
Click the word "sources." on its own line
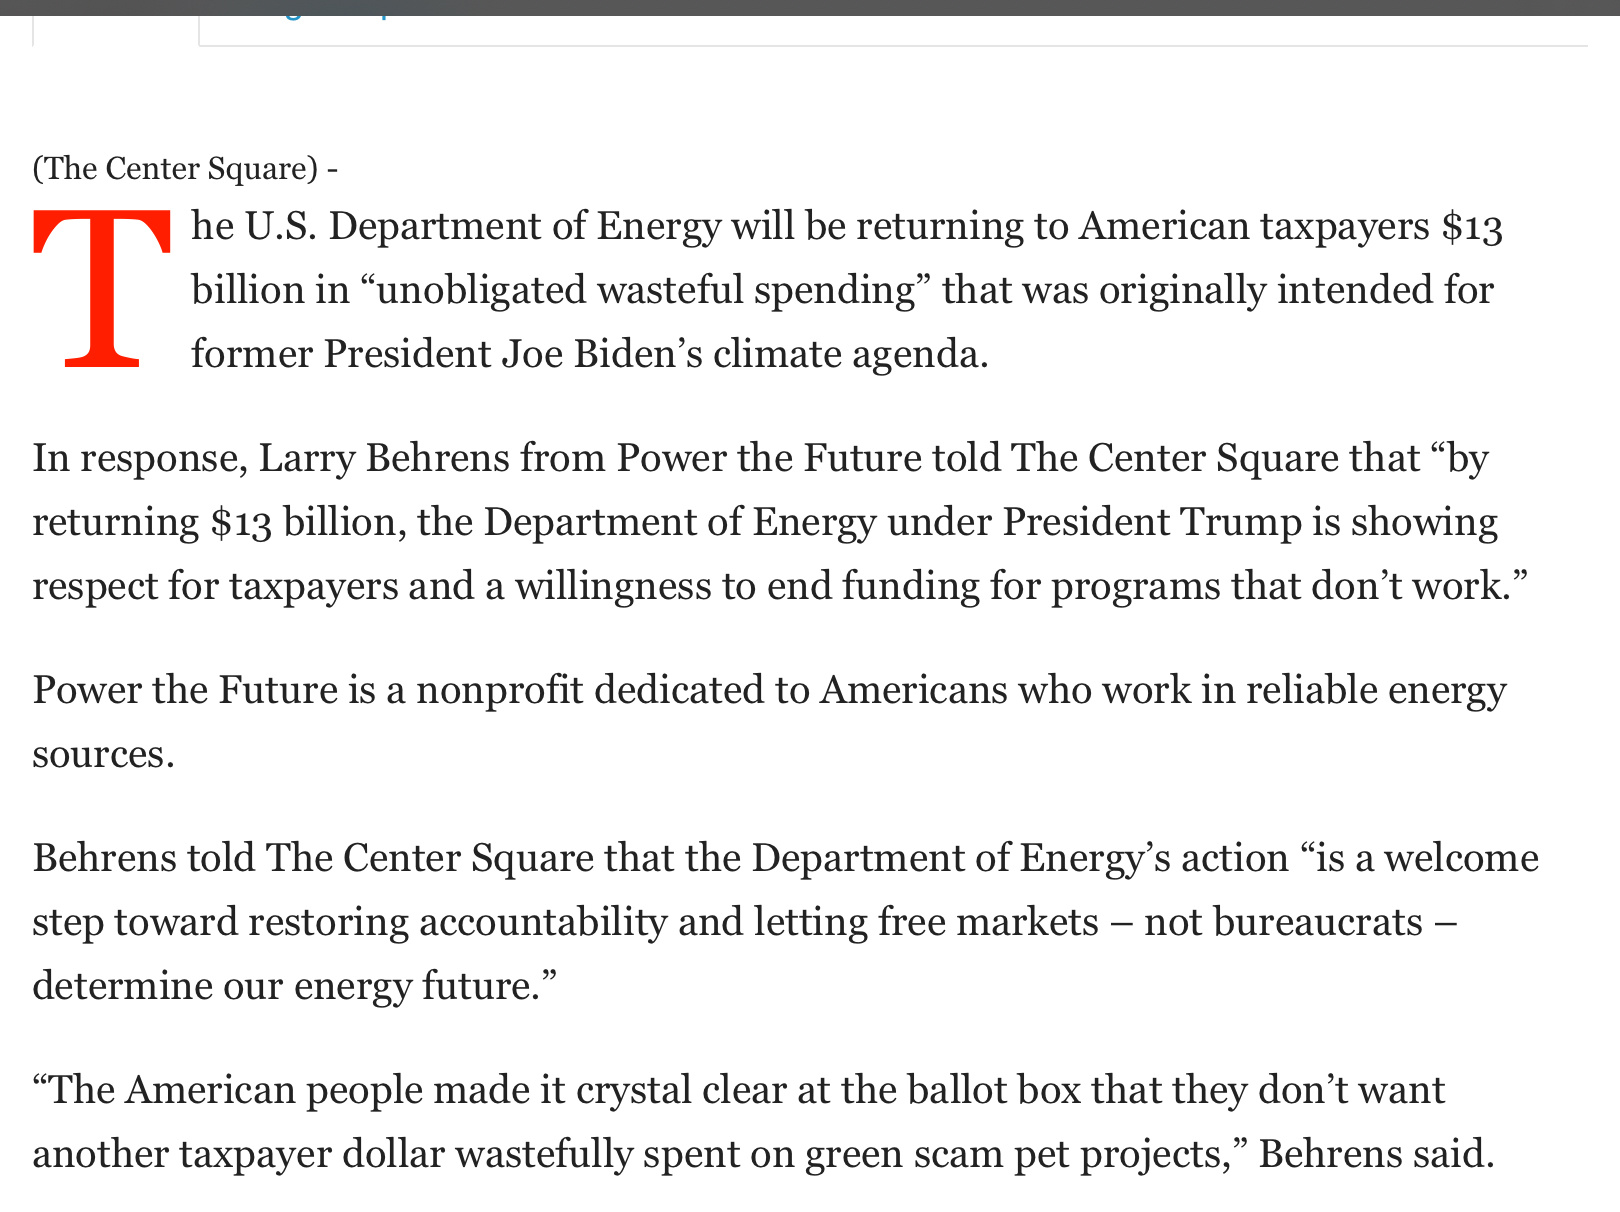click(x=104, y=754)
